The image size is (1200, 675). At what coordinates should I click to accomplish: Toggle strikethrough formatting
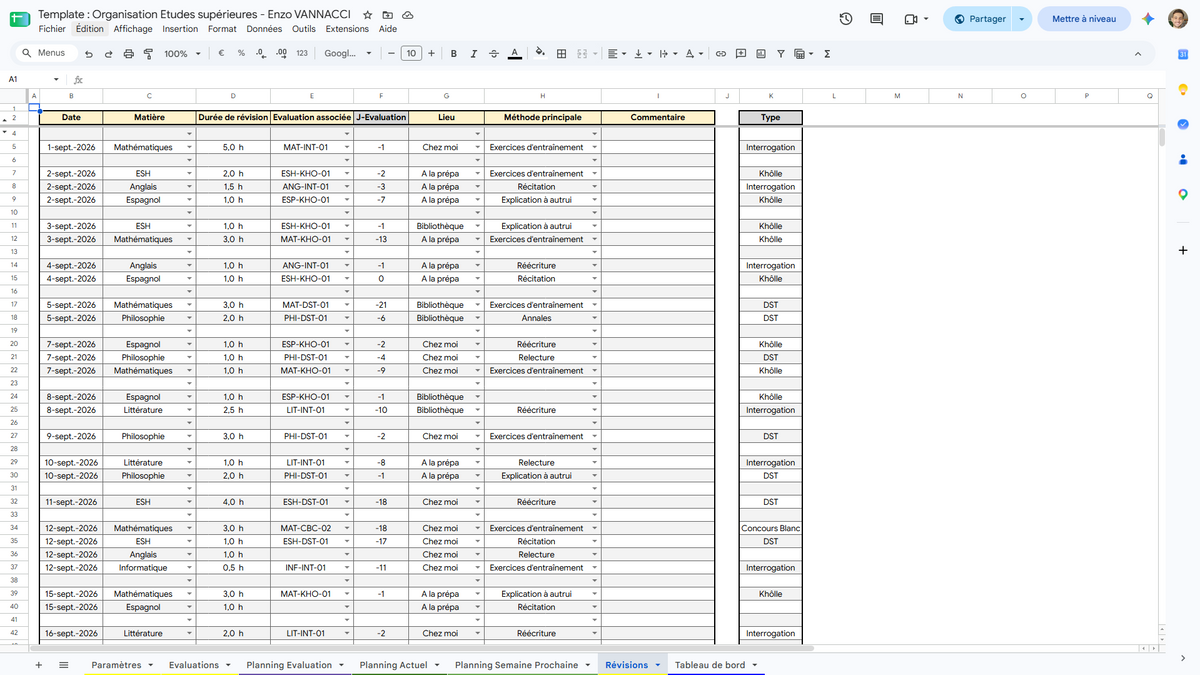pyautogui.click(x=493, y=54)
